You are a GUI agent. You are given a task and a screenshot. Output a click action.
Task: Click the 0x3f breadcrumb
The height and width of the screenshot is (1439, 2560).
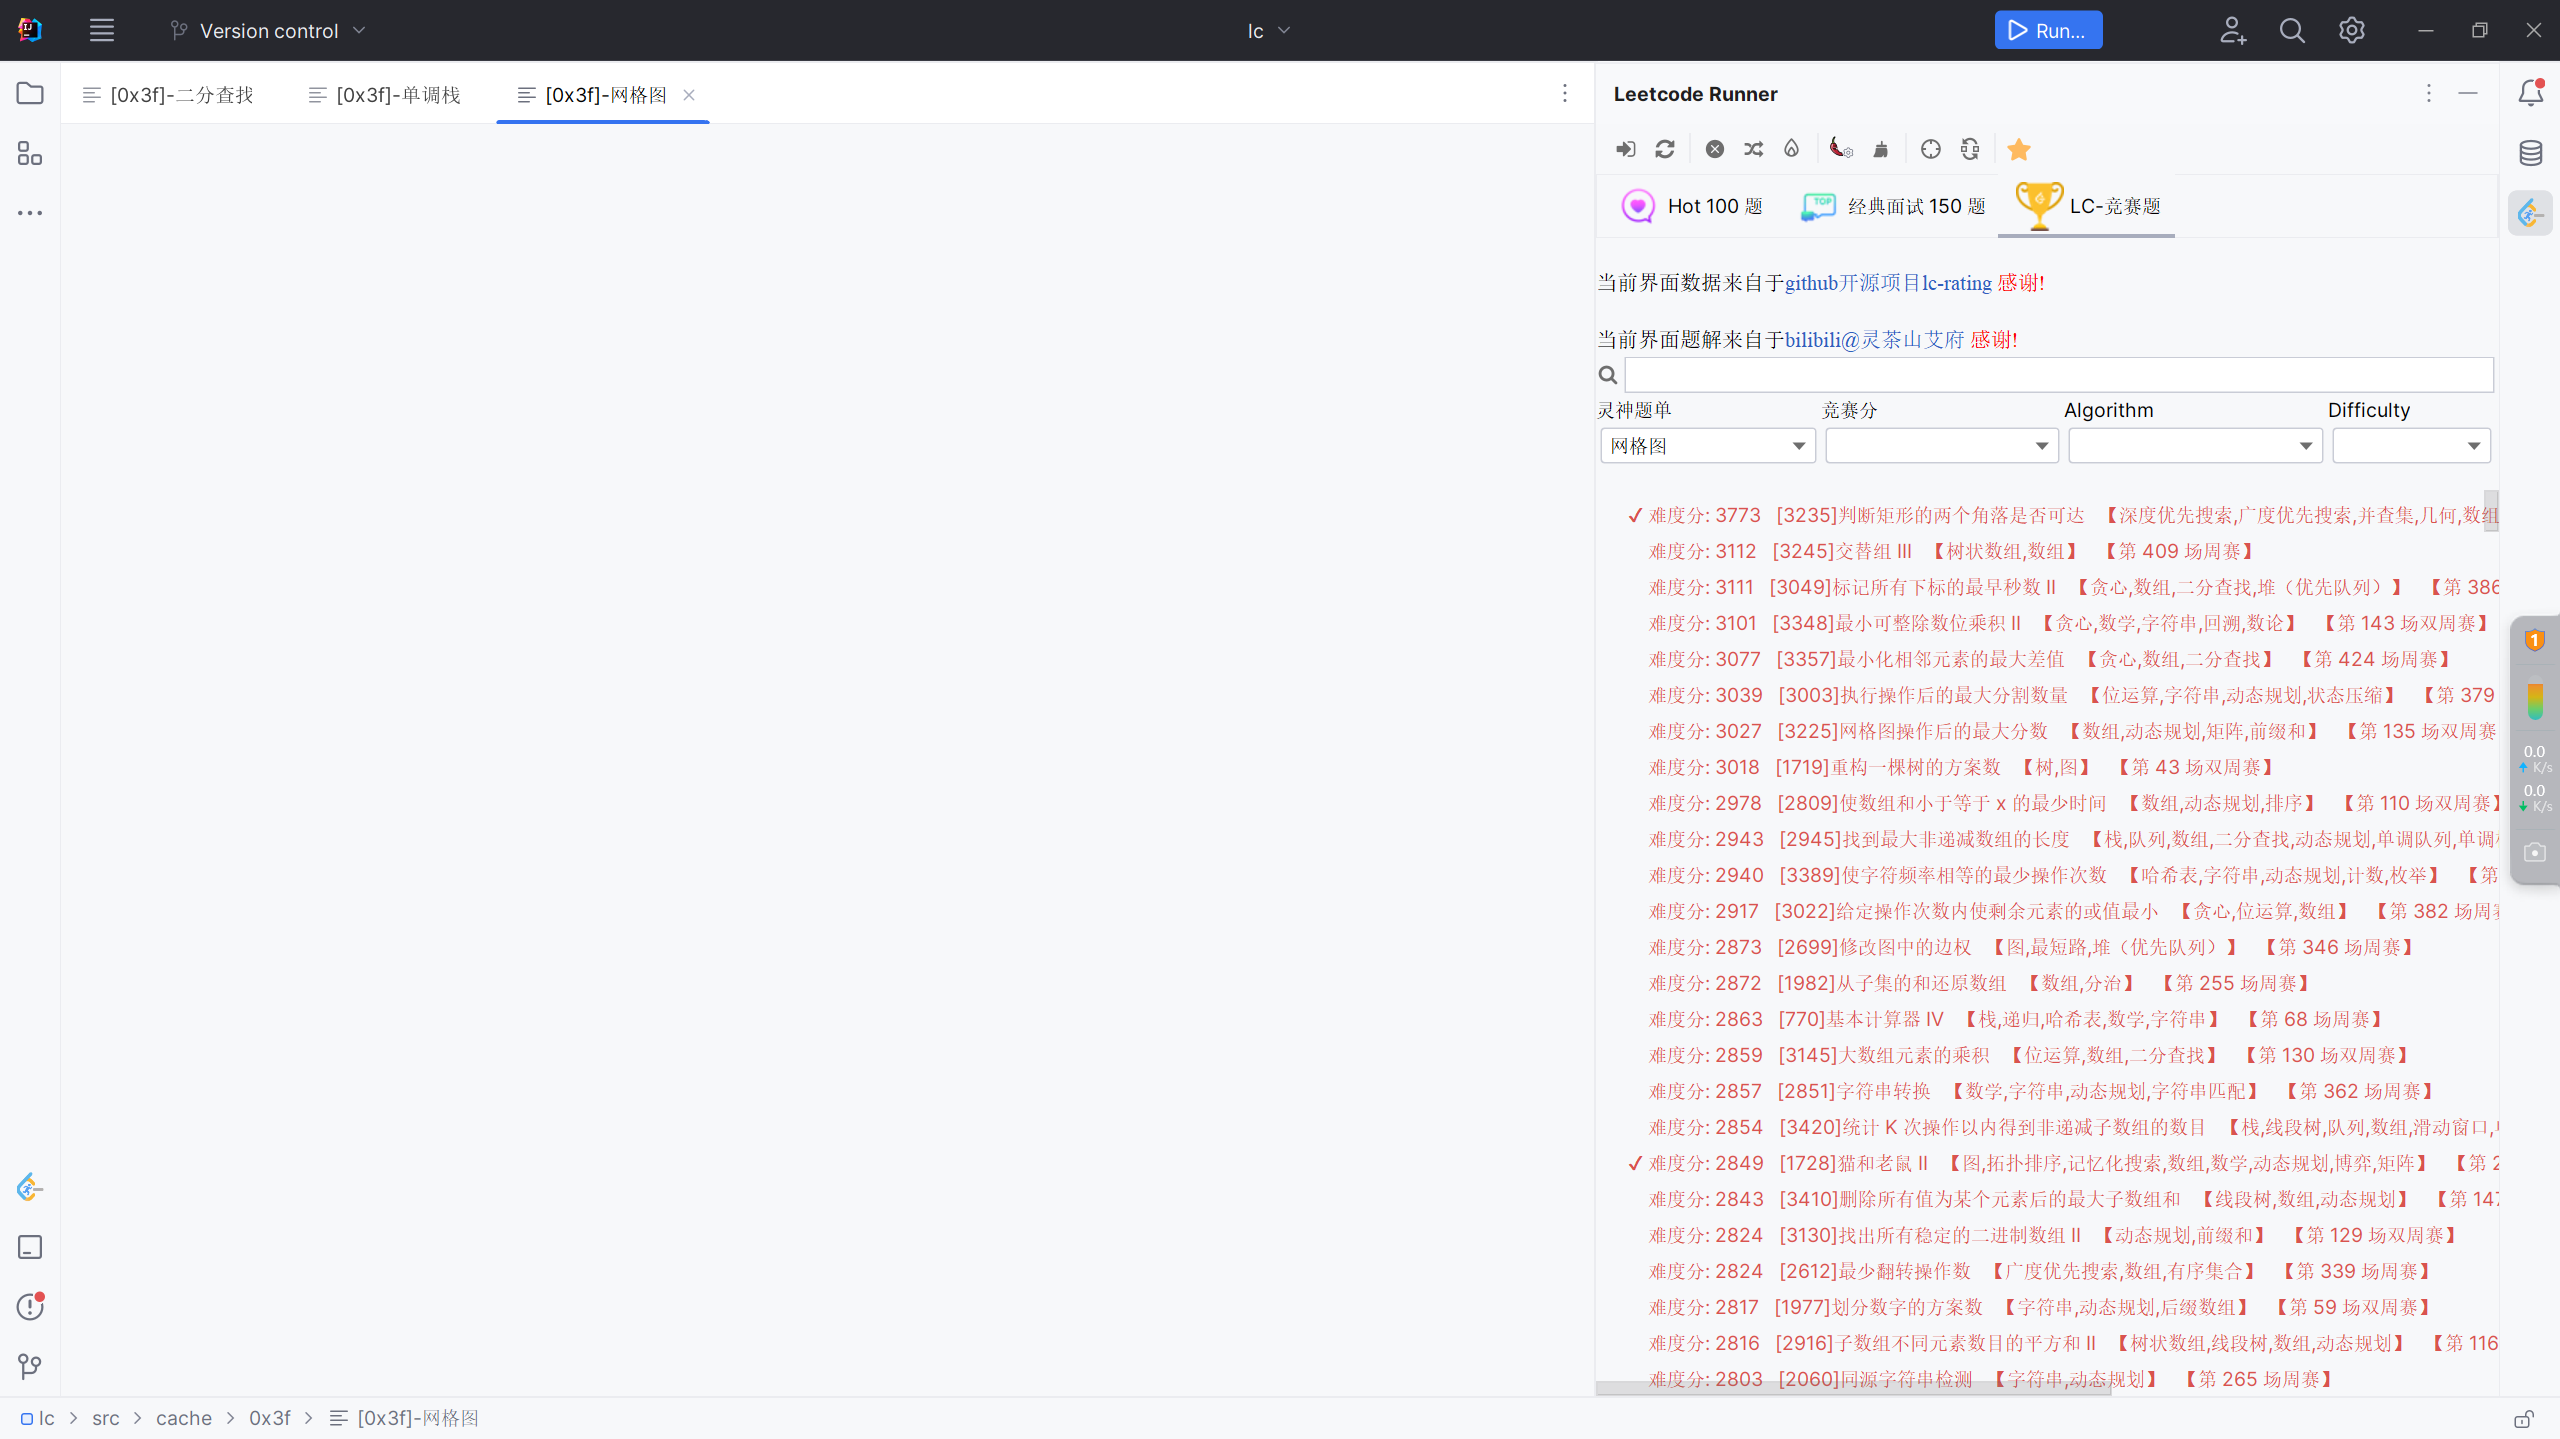(x=270, y=1418)
